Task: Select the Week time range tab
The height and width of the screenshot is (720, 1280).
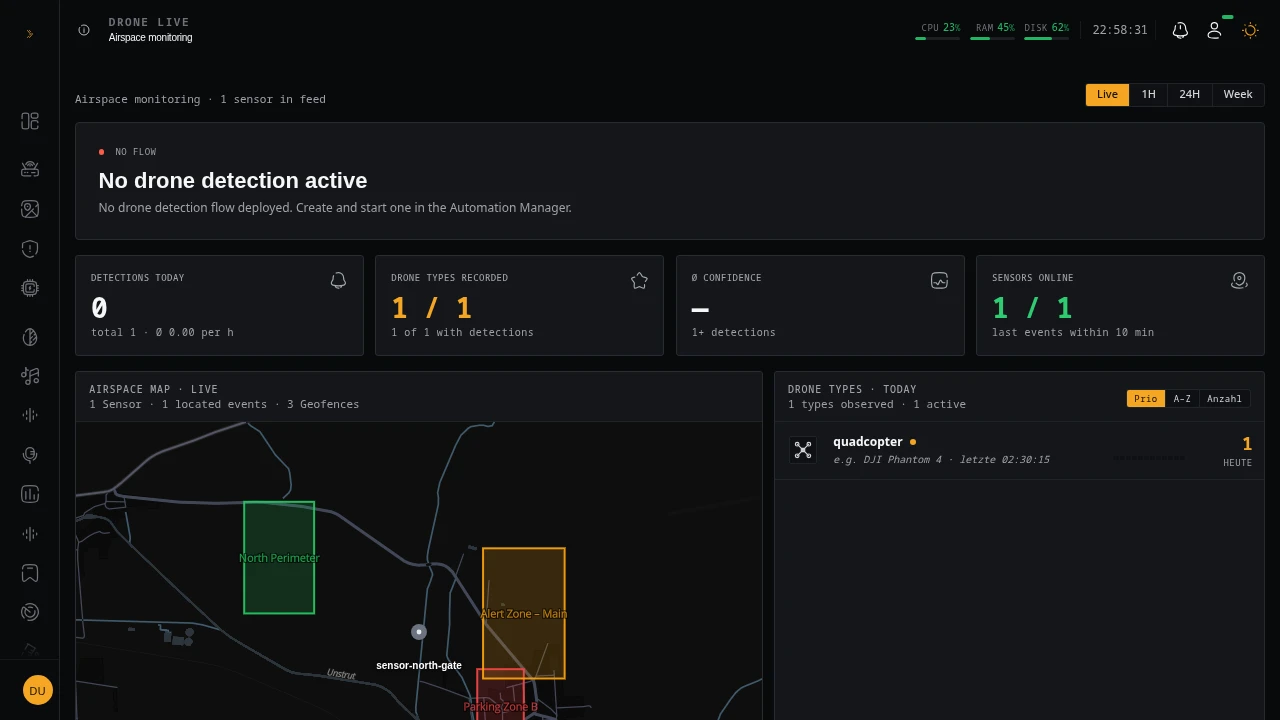Action: coord(1238,95)
